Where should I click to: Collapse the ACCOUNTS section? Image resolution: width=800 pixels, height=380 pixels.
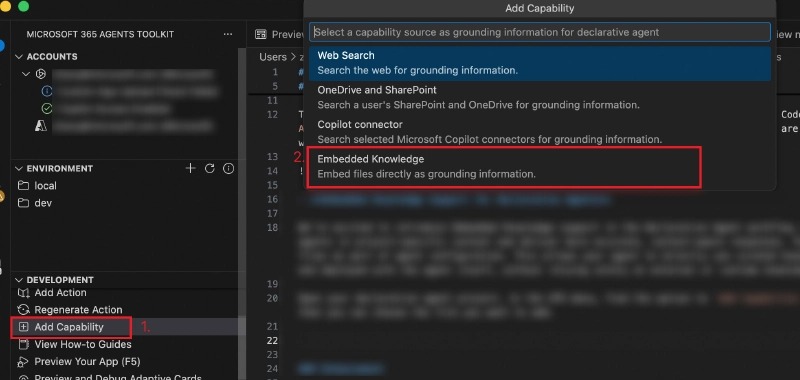click(19, 57)
